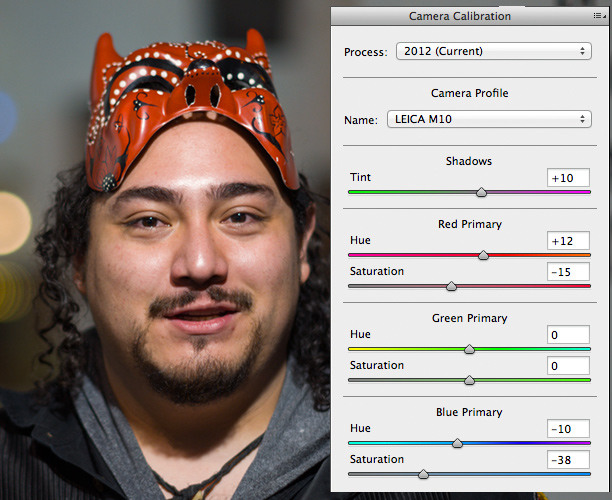Click the Camera Calibration panel title
Screen dimensions: 612x500
coord(459,16)
